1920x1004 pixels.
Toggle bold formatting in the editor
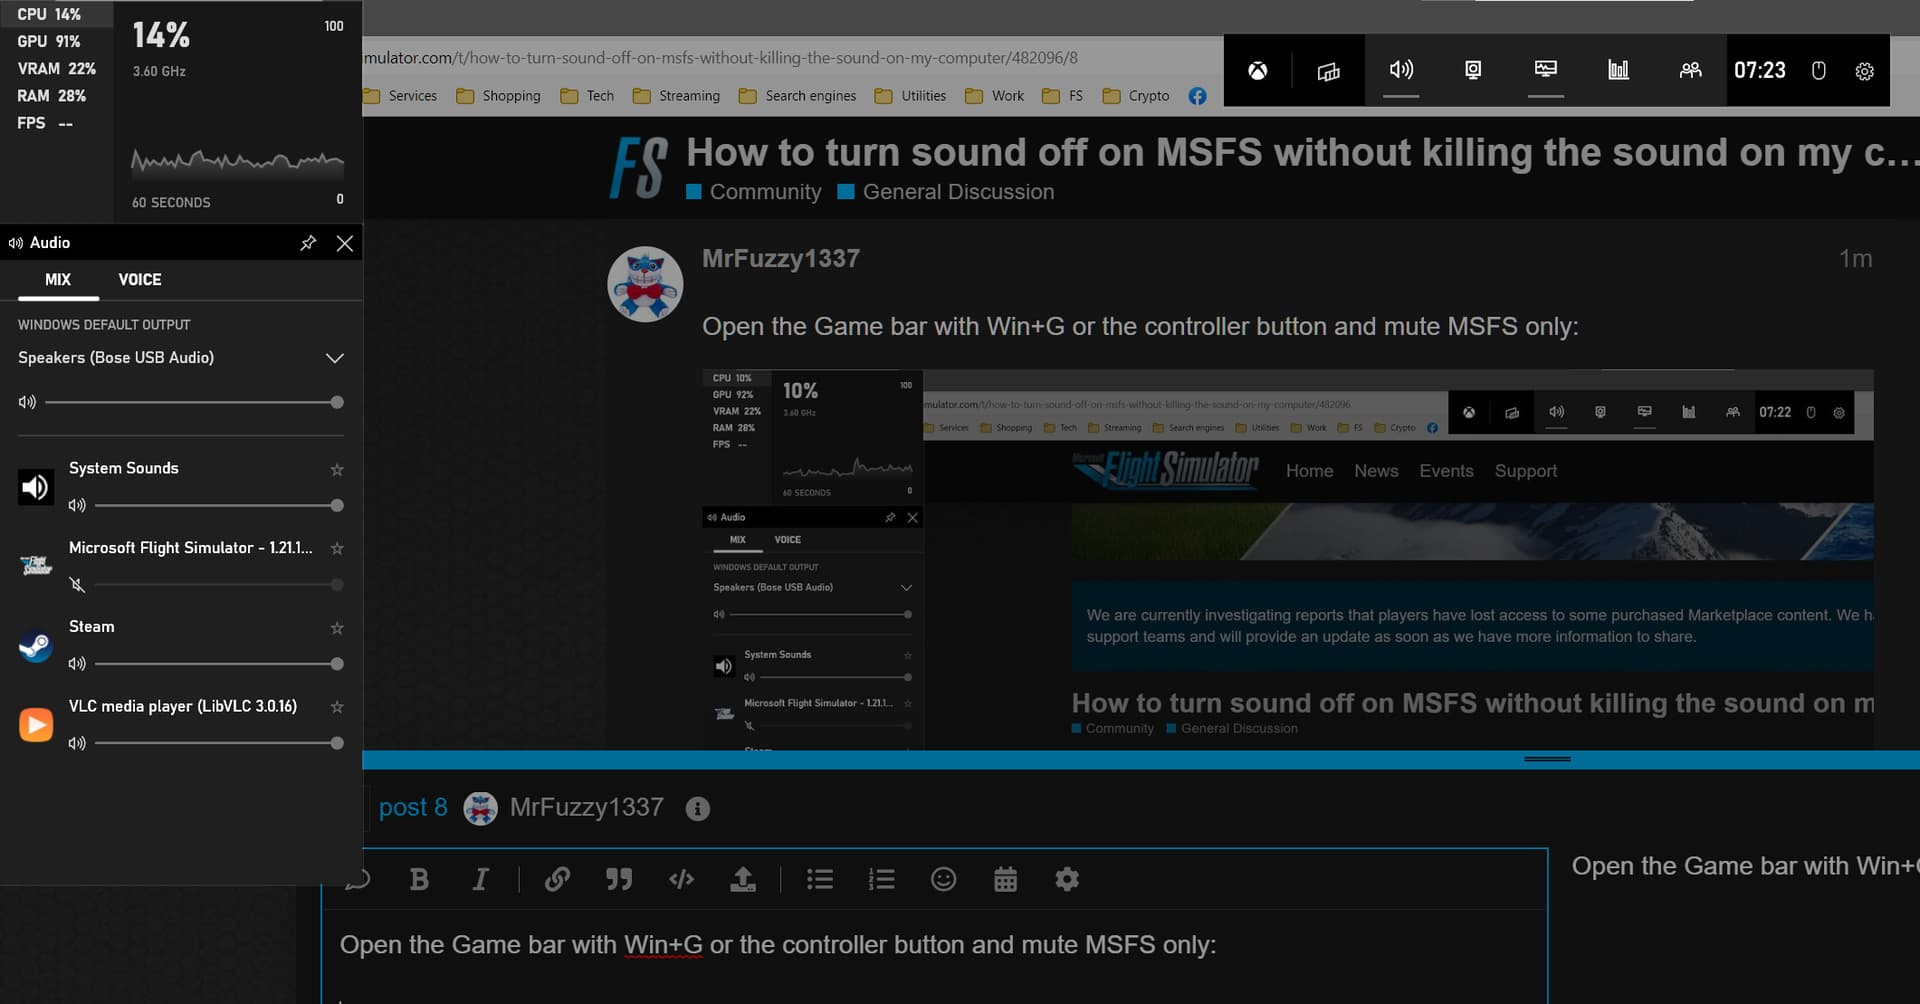pos(419,879)
